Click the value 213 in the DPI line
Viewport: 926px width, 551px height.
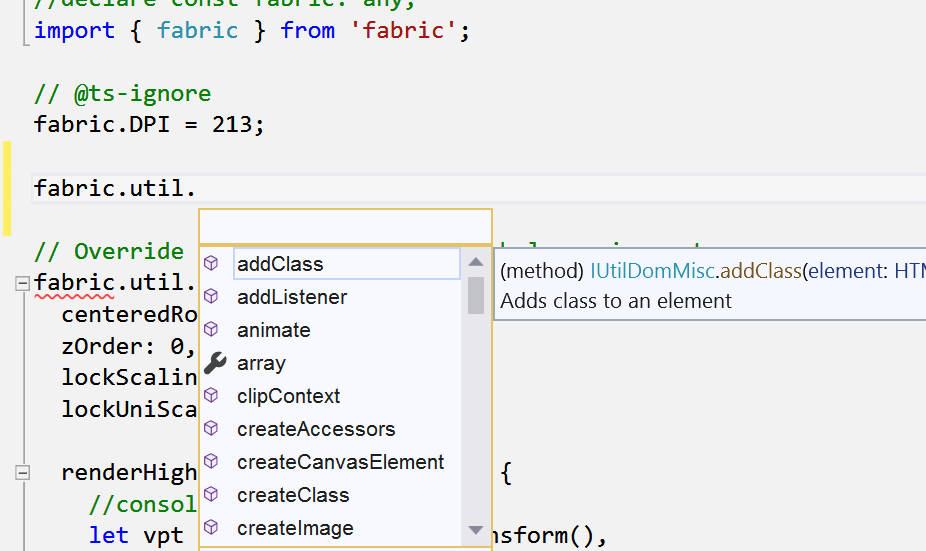(232, 125)
